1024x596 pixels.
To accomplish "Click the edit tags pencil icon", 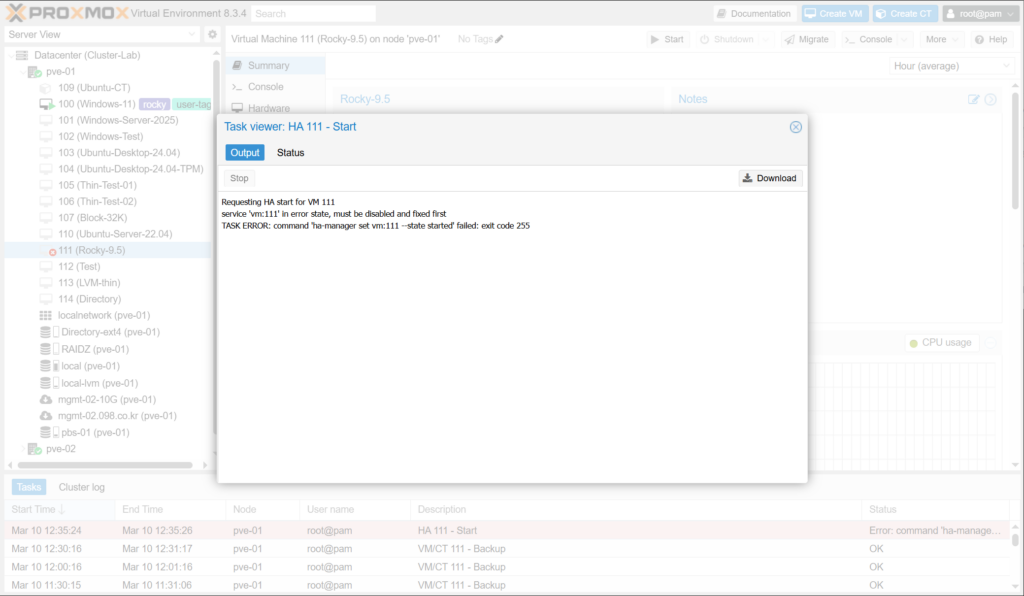I will click(x=500, y=39).
